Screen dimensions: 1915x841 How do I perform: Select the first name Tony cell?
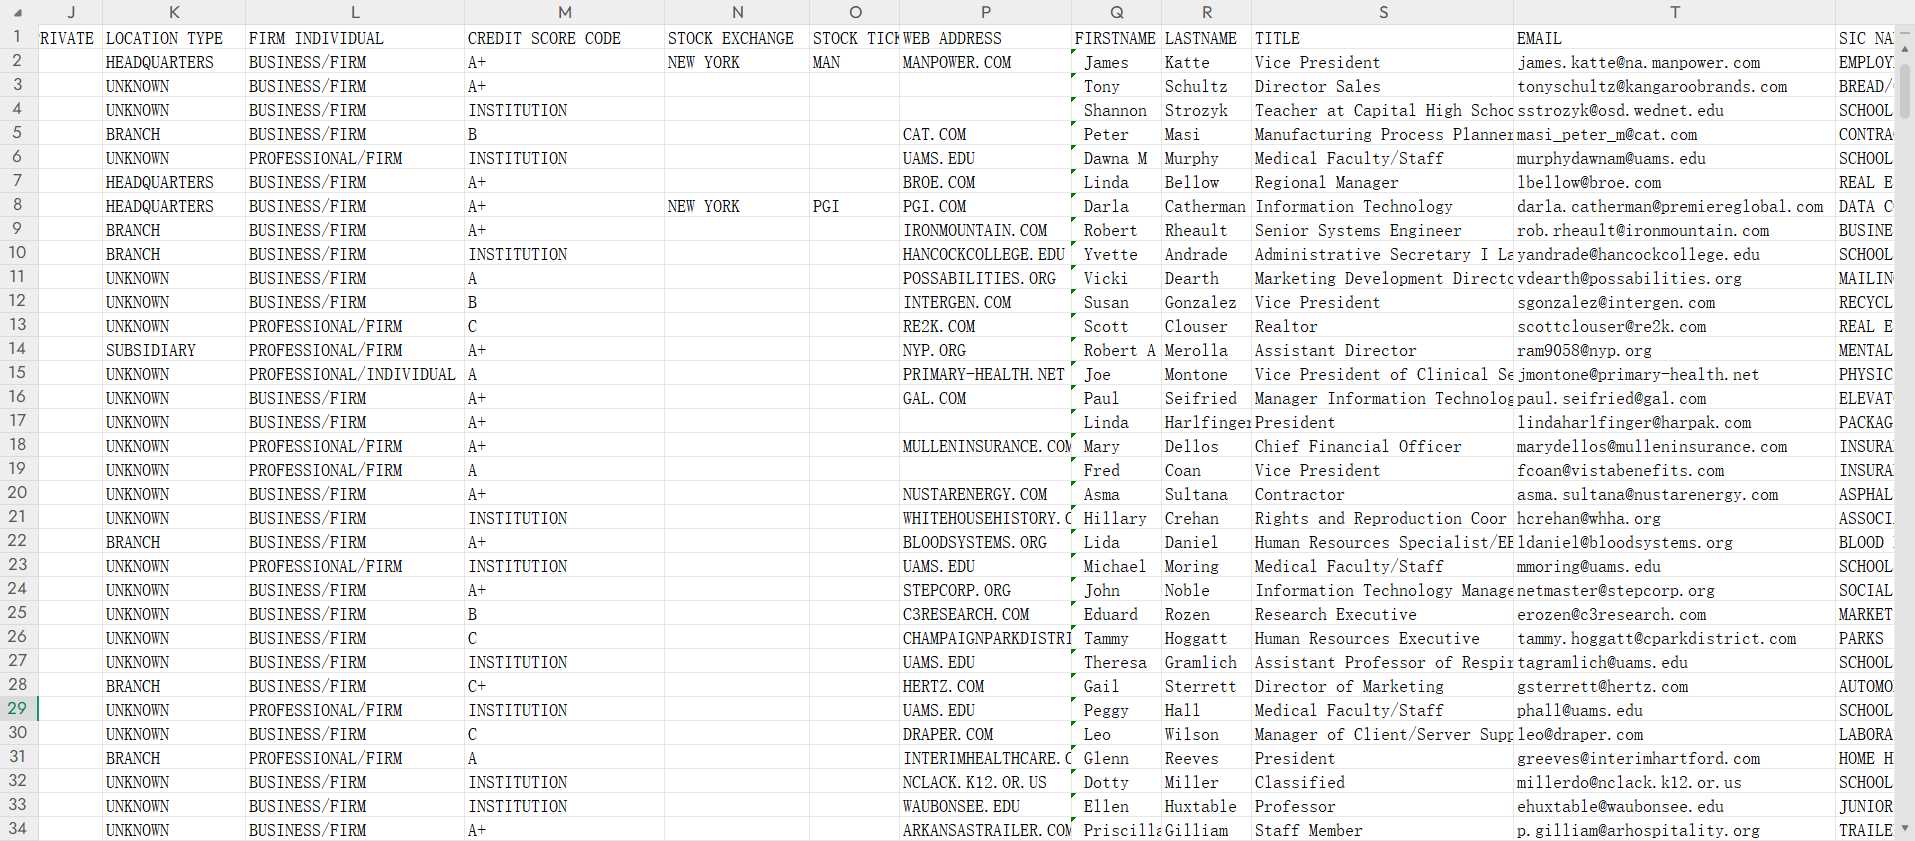pos(1116,85)
